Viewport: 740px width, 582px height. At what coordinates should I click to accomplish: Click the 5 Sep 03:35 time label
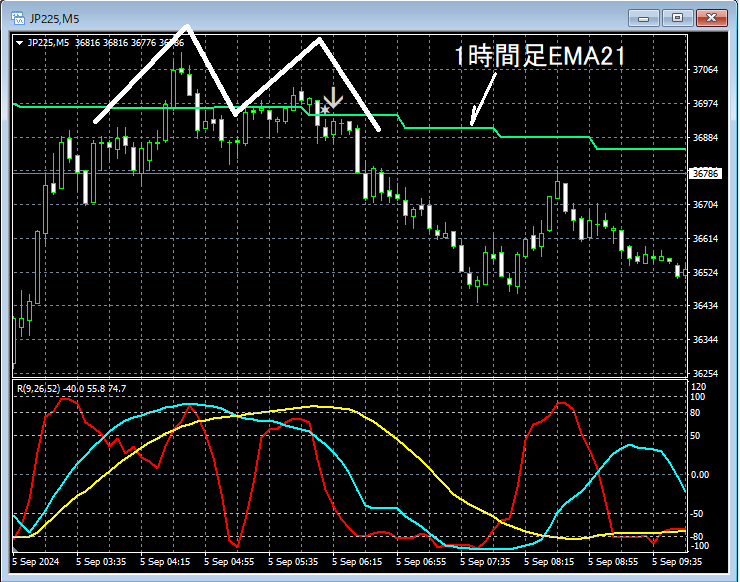point(101,562)
